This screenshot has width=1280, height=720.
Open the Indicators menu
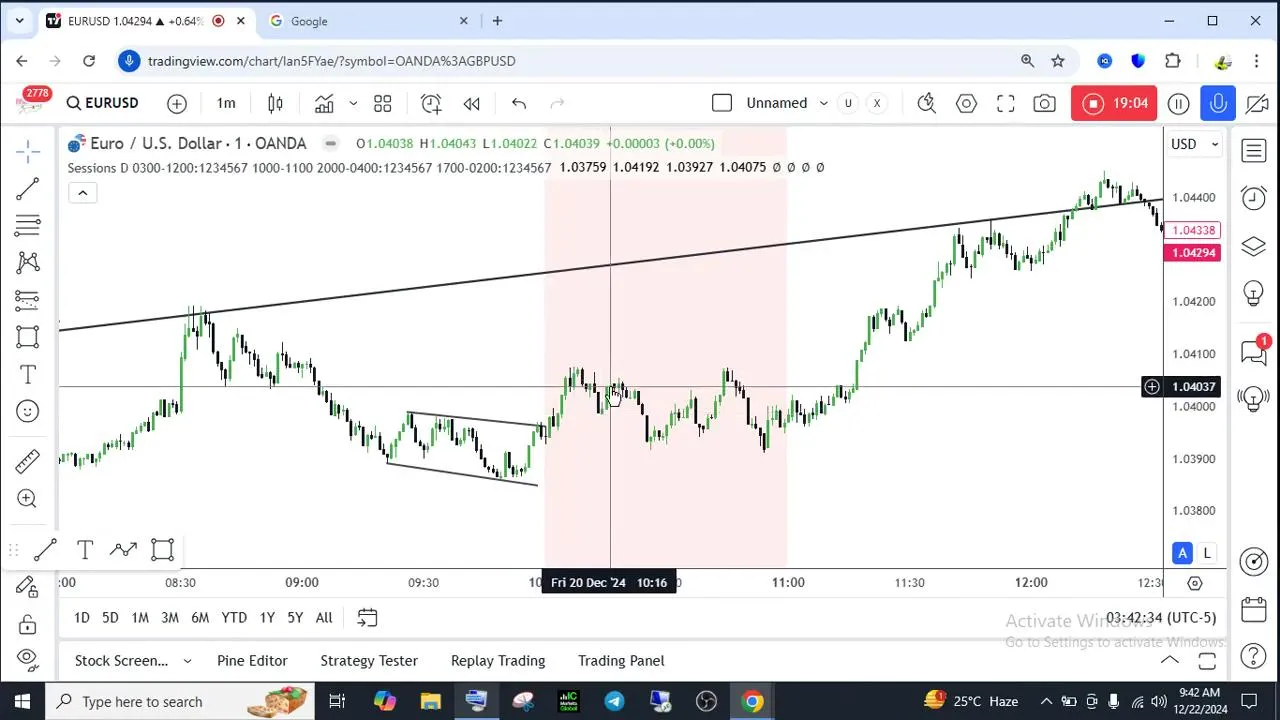click(x=324, y=103)
